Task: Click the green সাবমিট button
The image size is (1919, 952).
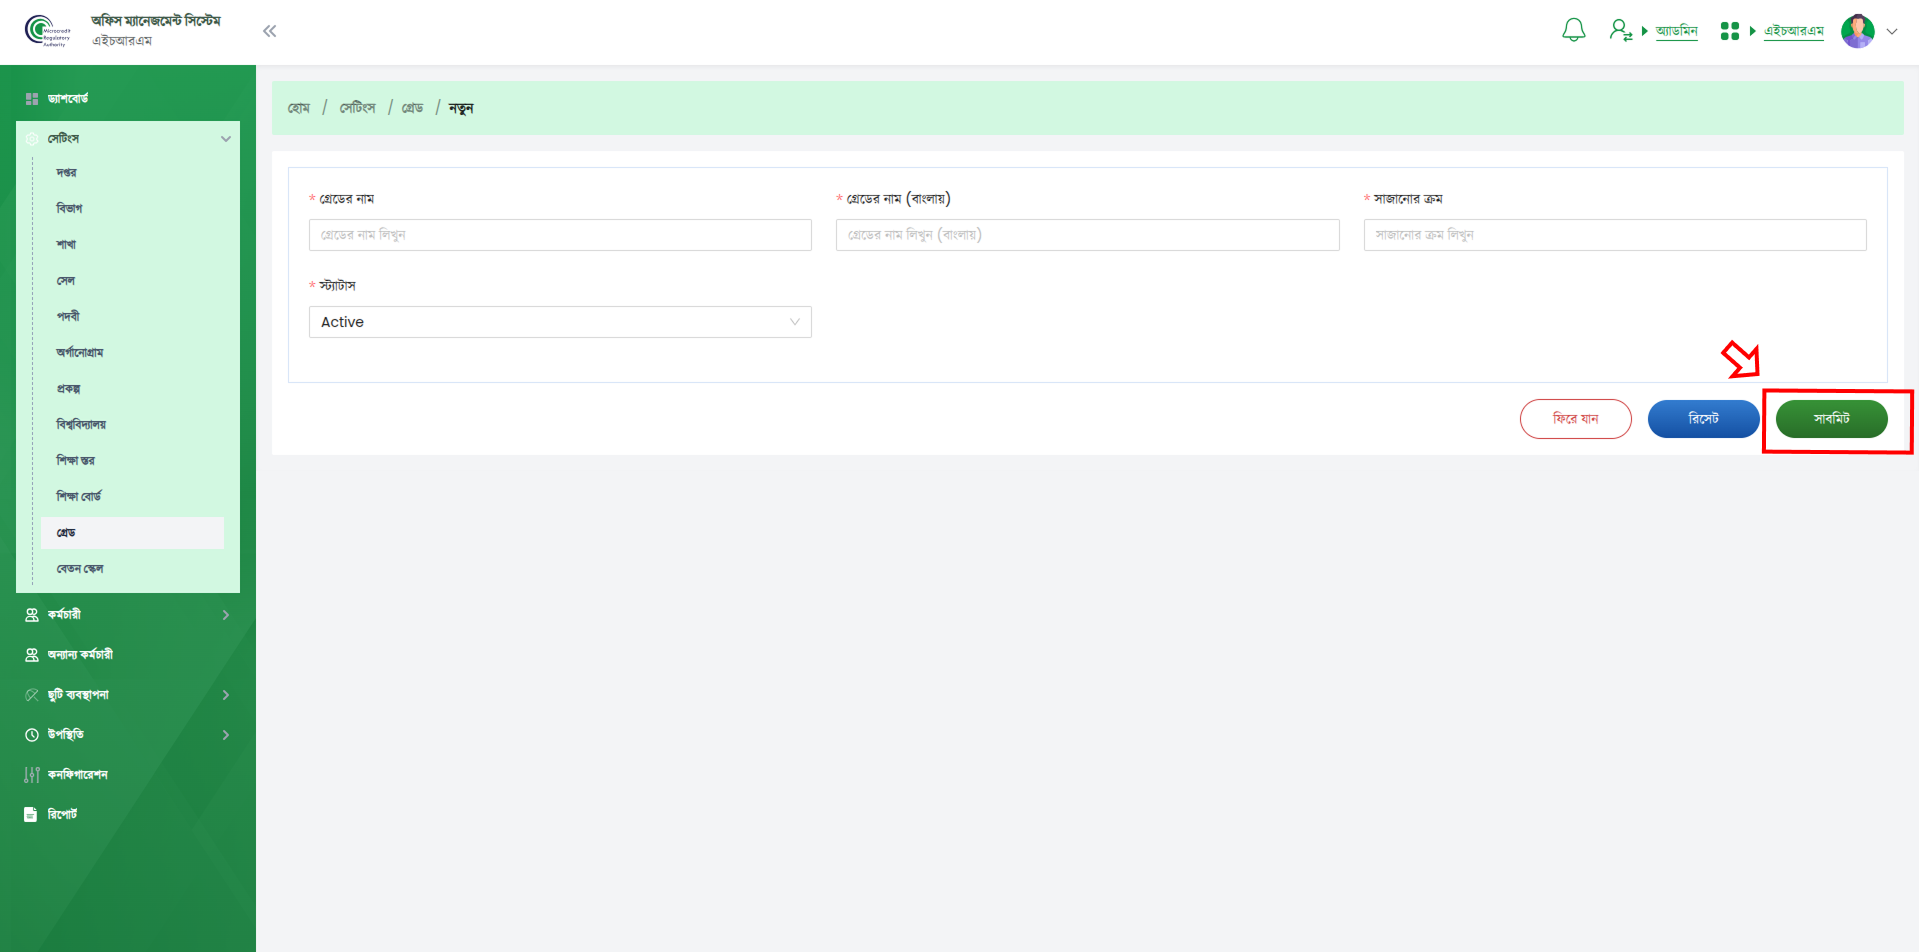Action: (1831, 419)
